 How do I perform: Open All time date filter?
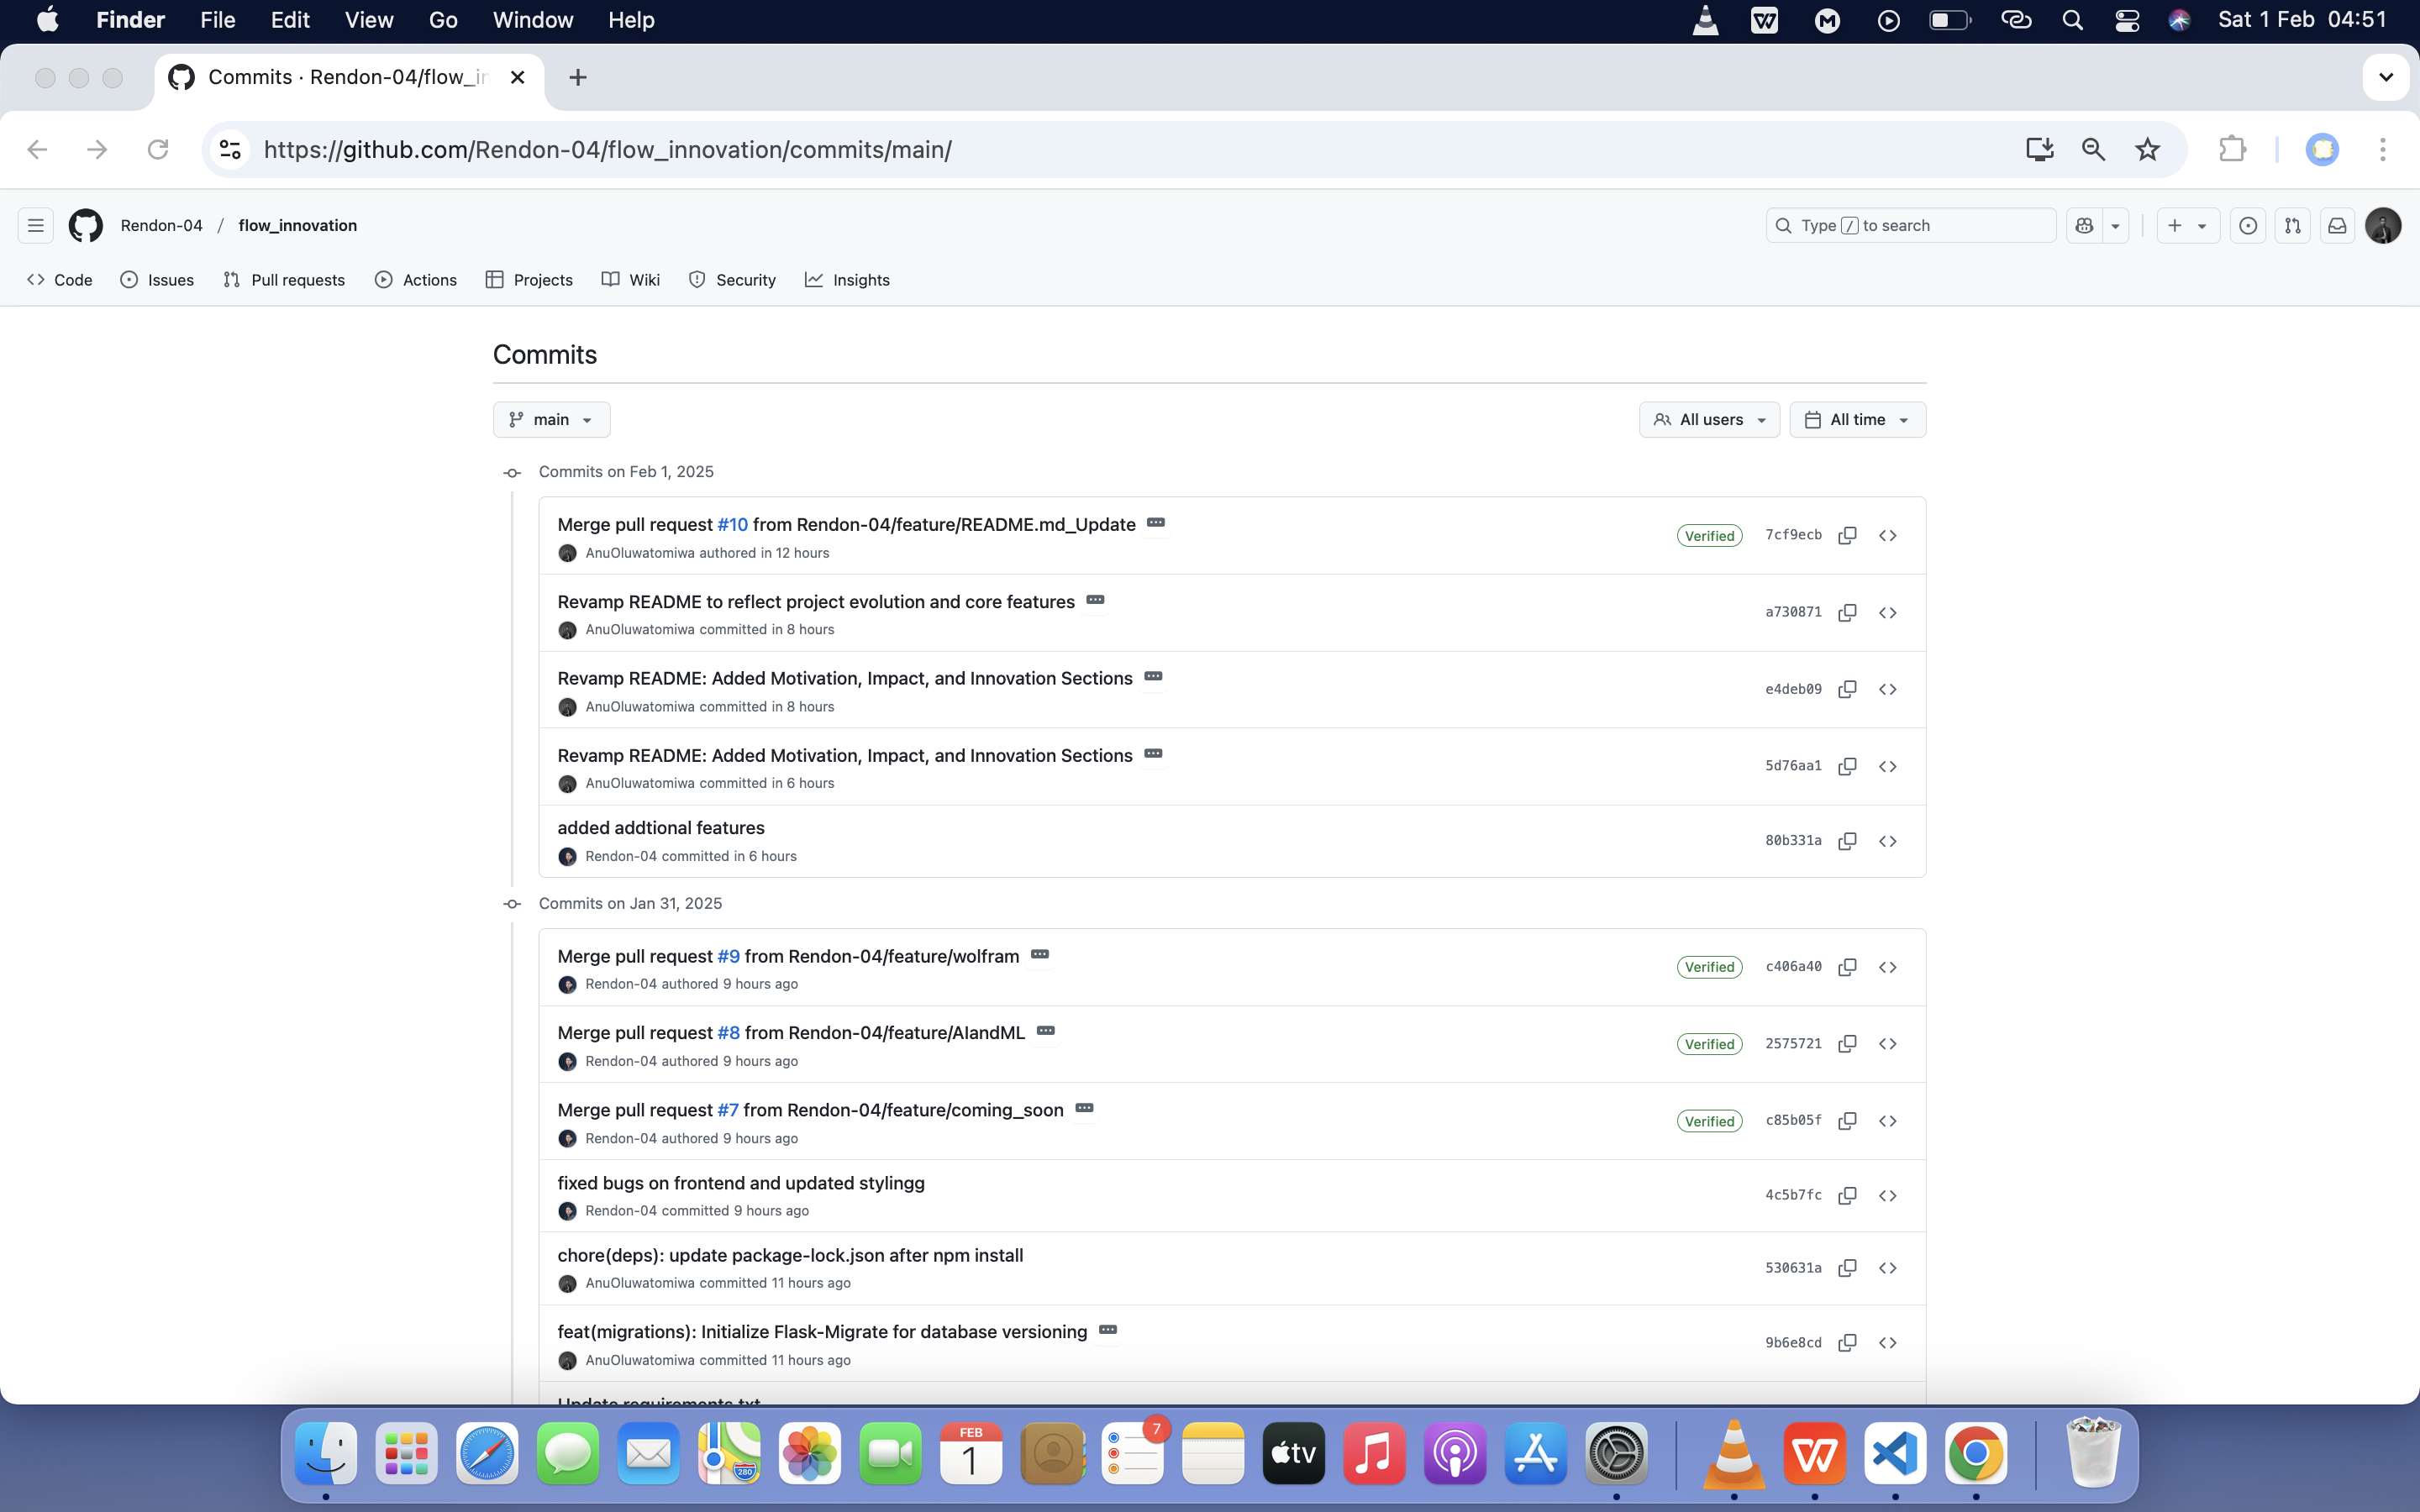(1857, 420)
